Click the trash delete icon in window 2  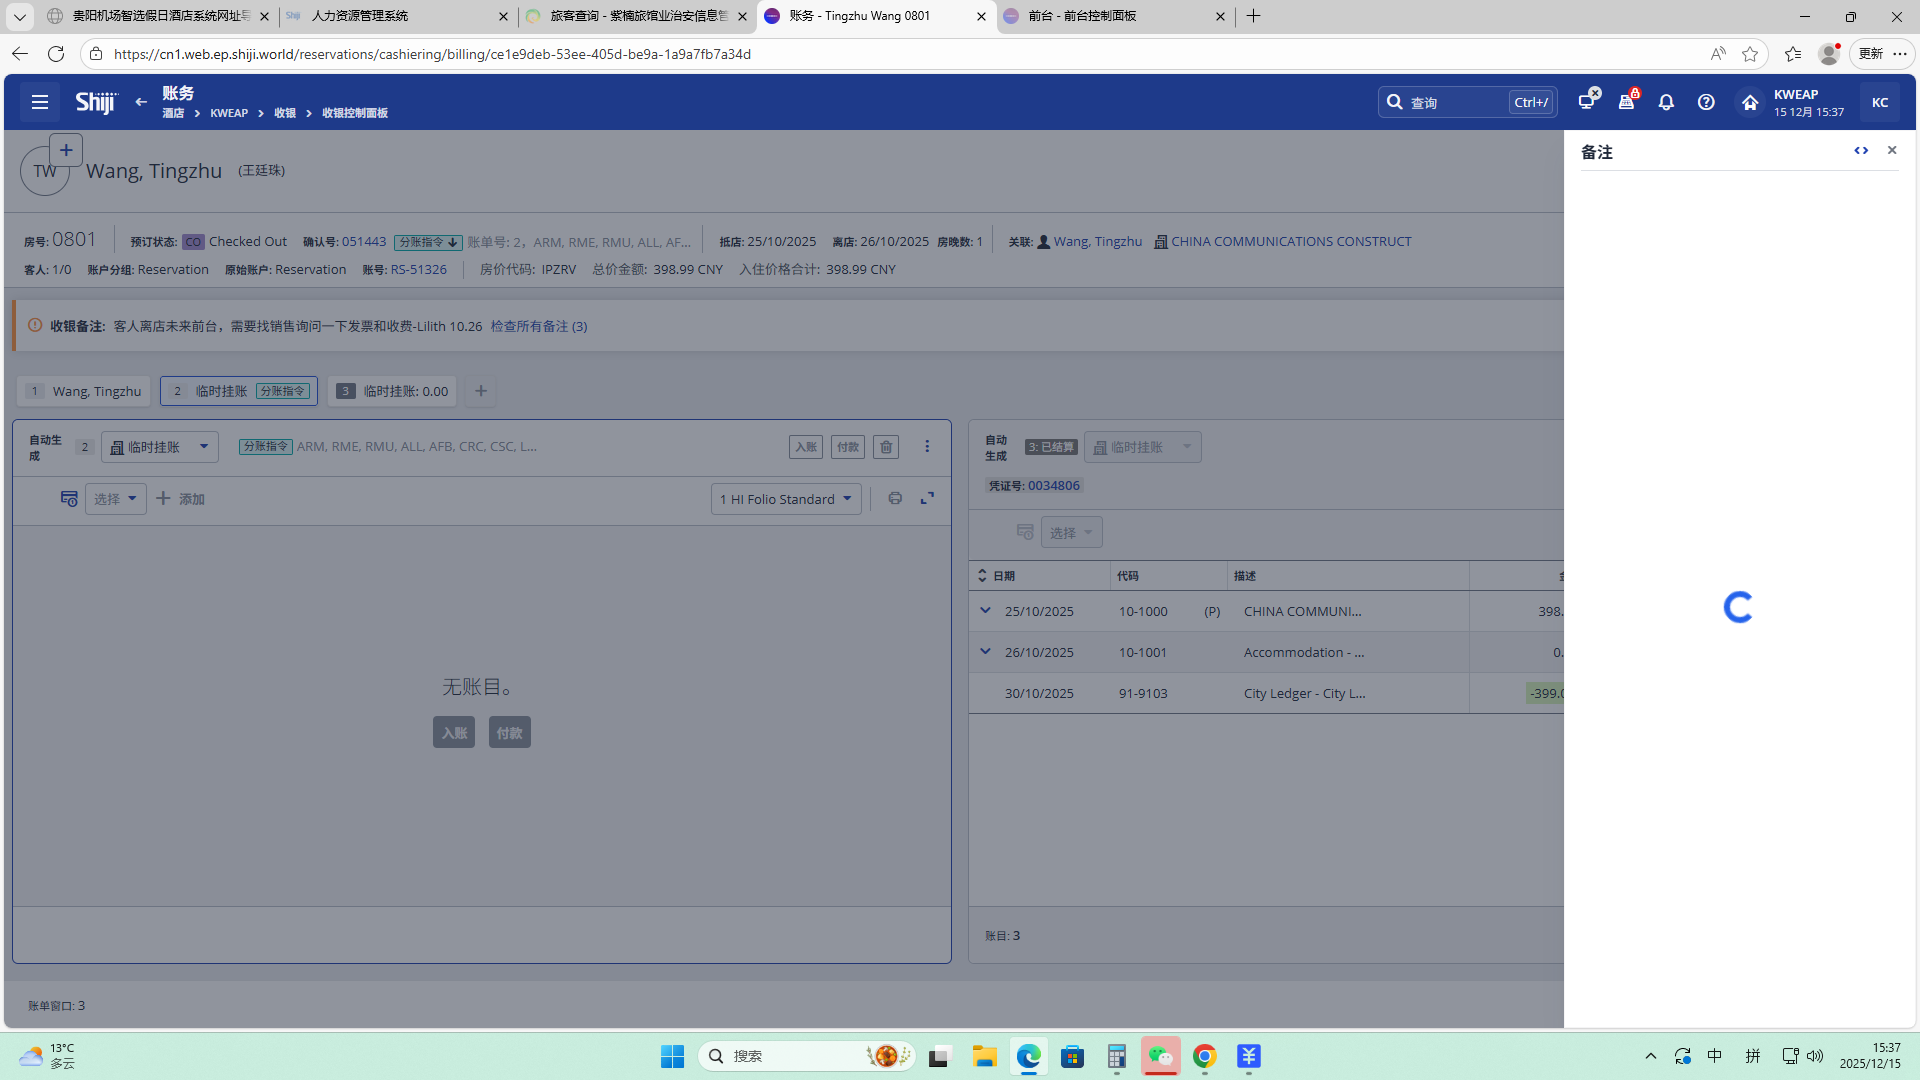point(886,447)
